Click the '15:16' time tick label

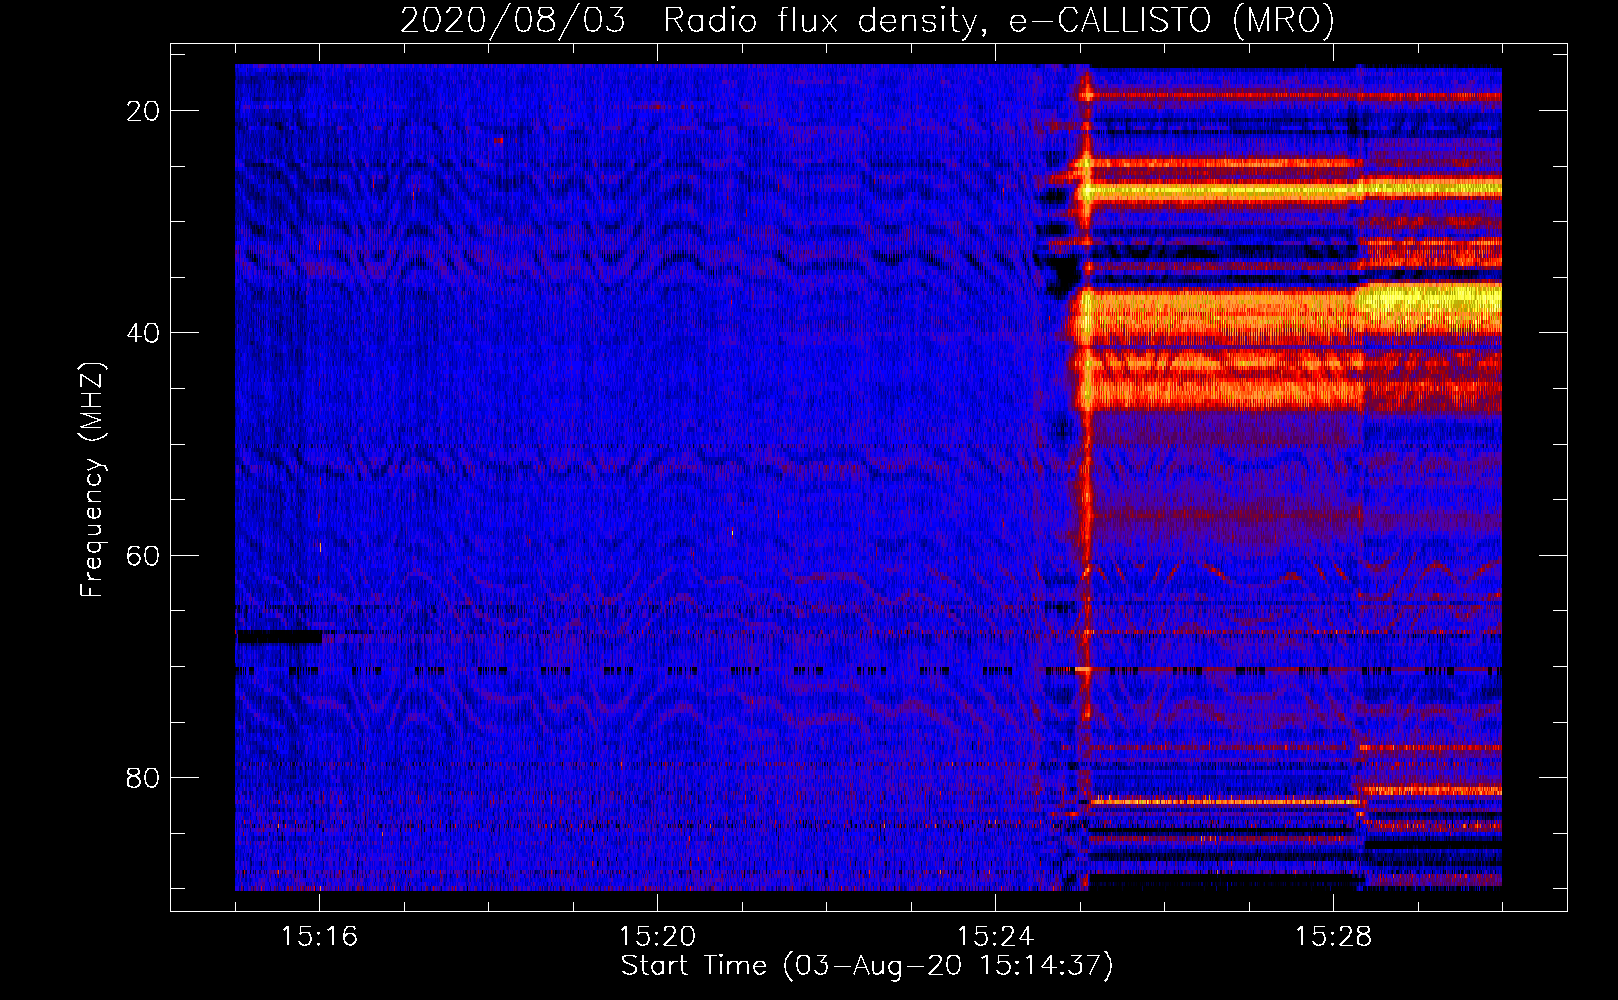319,936
